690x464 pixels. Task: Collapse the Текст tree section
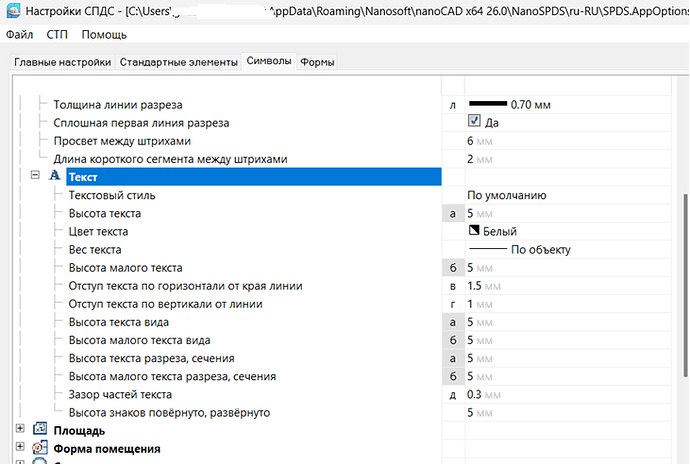pyautogui.click(x=35, y=175)
